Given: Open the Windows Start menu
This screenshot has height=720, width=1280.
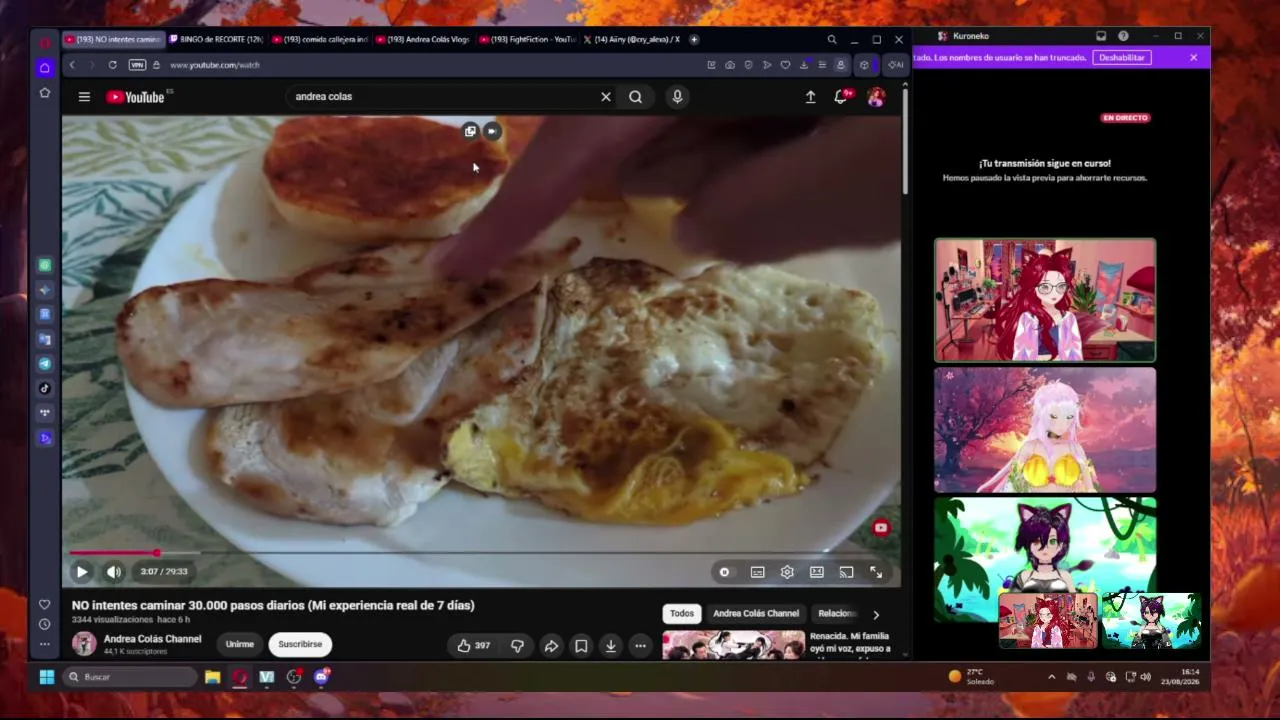Looking at the screenshot, I should [x=47, y=677].
